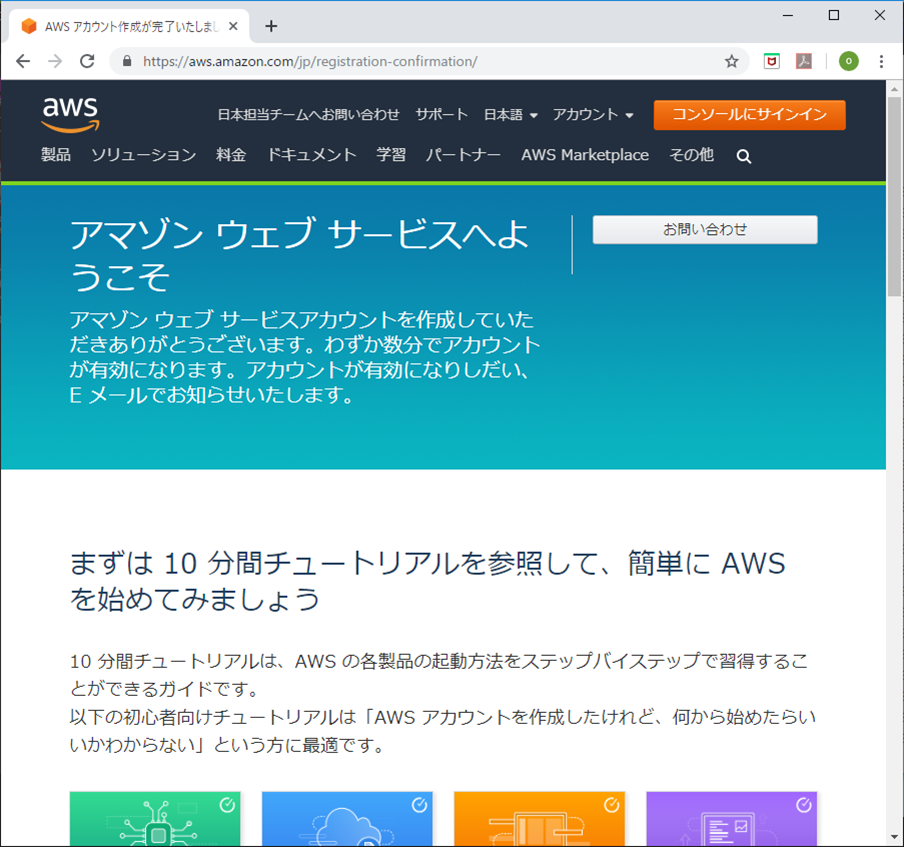Open the site search magnifier icon
Image resolution: width=904 pixels, height=847 pixels.
744,156
